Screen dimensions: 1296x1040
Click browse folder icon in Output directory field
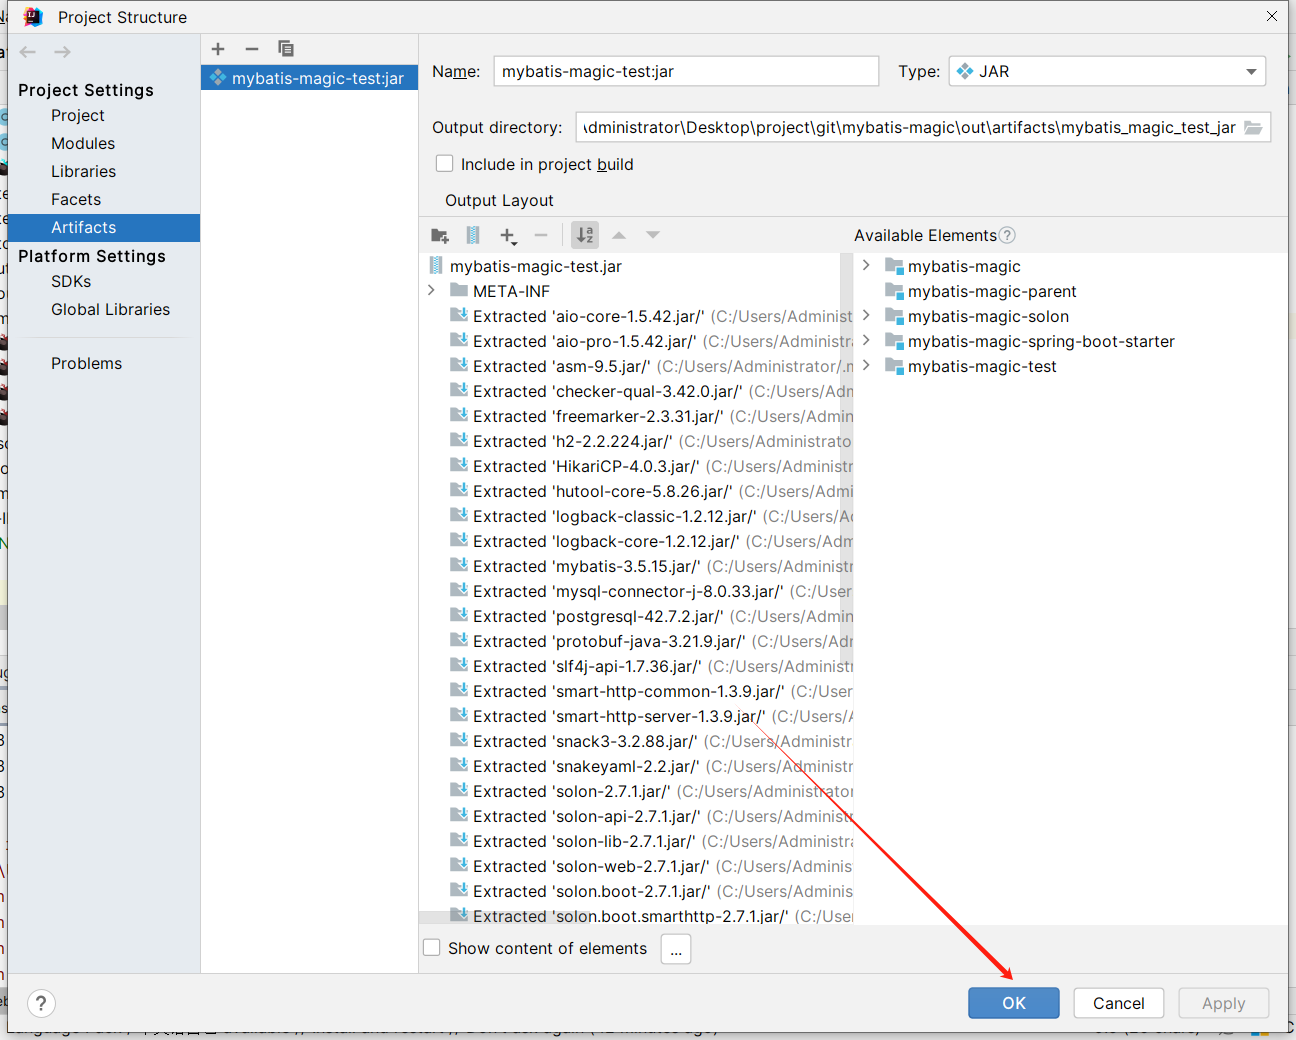tap(1253, 128)
